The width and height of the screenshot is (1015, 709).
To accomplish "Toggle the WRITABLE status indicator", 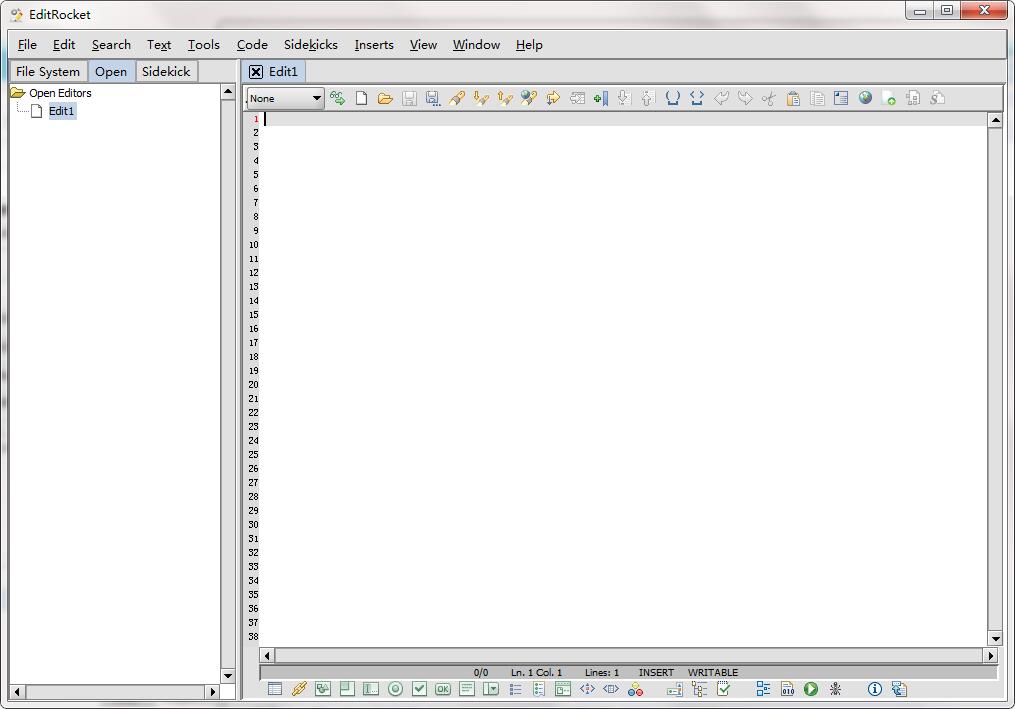I will pos(713,672).
